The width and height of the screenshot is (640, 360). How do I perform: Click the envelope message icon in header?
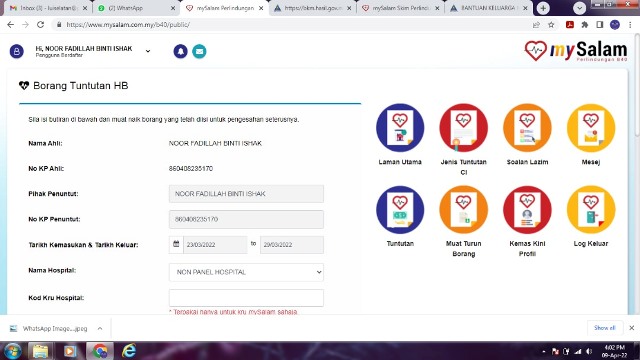pyautogui.click(x=199, y=51)
